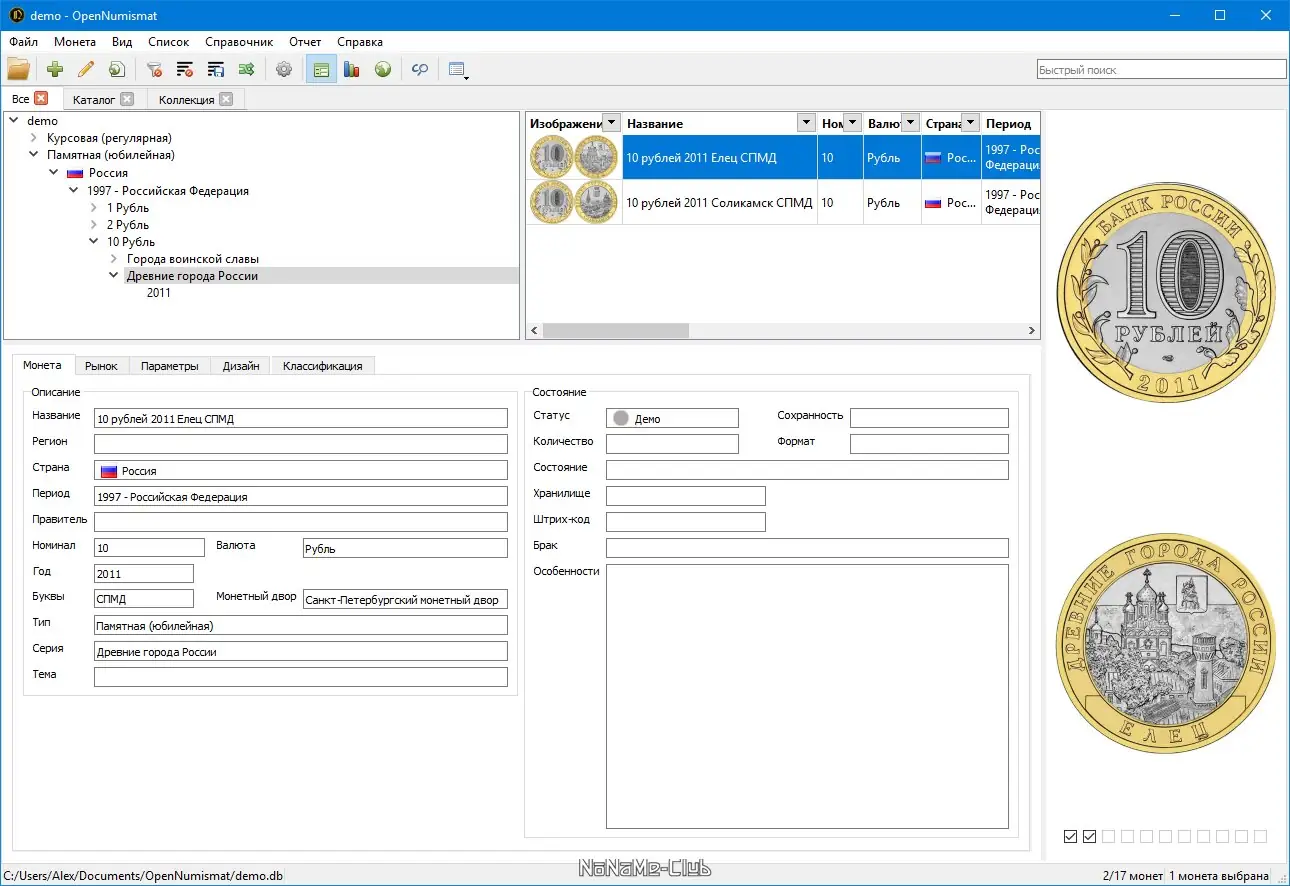Image resolution: width=1290 pixels, height=886 pixels.
Task: Click the large obverse 10 рублей coin image
Action: tap(1166, 293)
